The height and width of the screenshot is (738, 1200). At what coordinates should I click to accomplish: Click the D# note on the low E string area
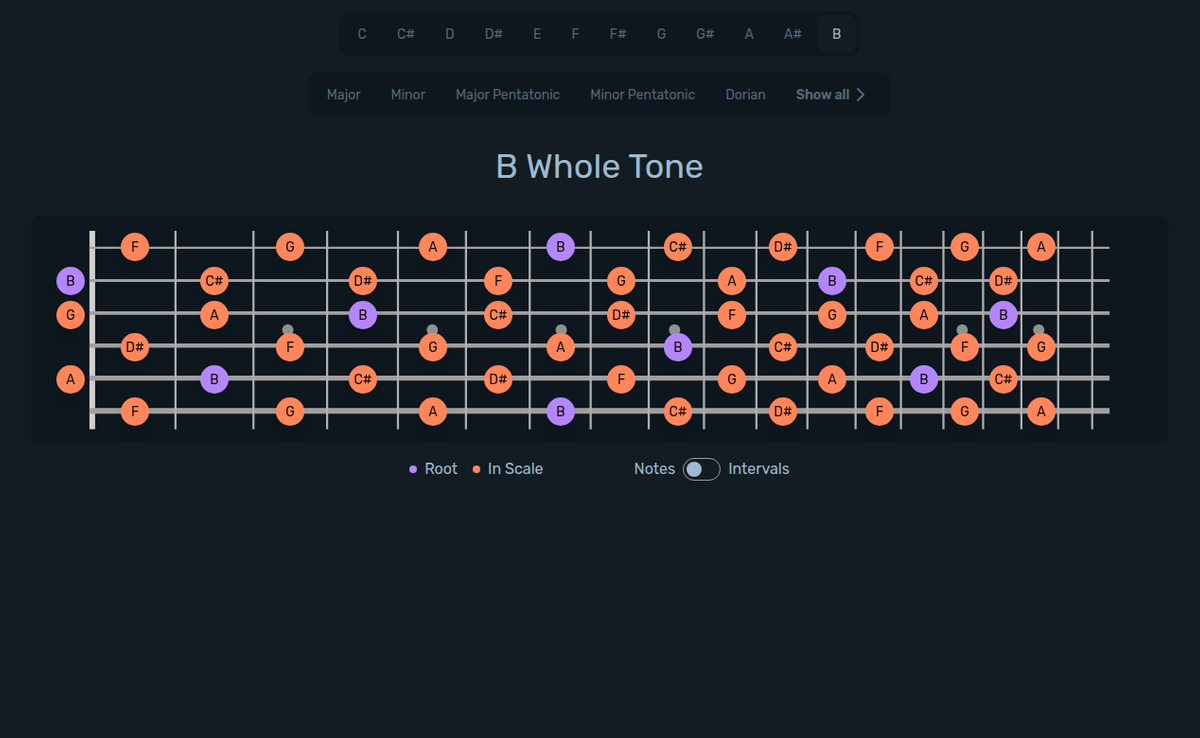click(x=783, y=411)
